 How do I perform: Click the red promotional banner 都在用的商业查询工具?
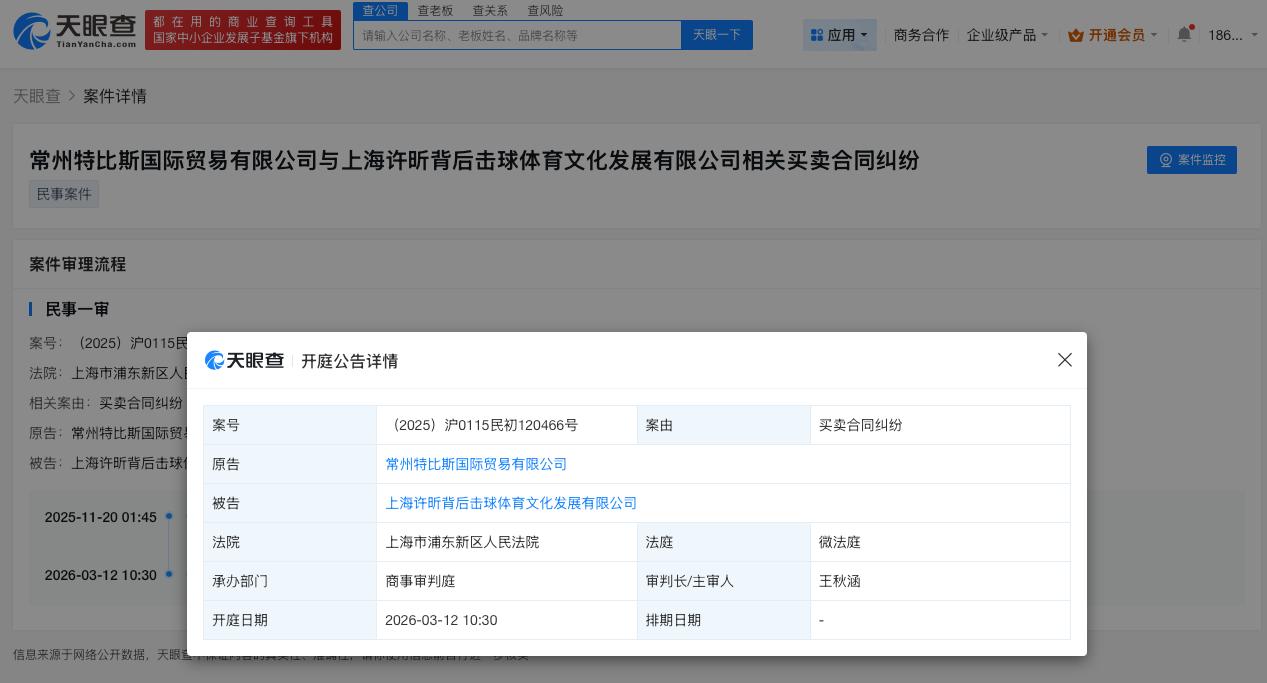[x=243, y=30]
